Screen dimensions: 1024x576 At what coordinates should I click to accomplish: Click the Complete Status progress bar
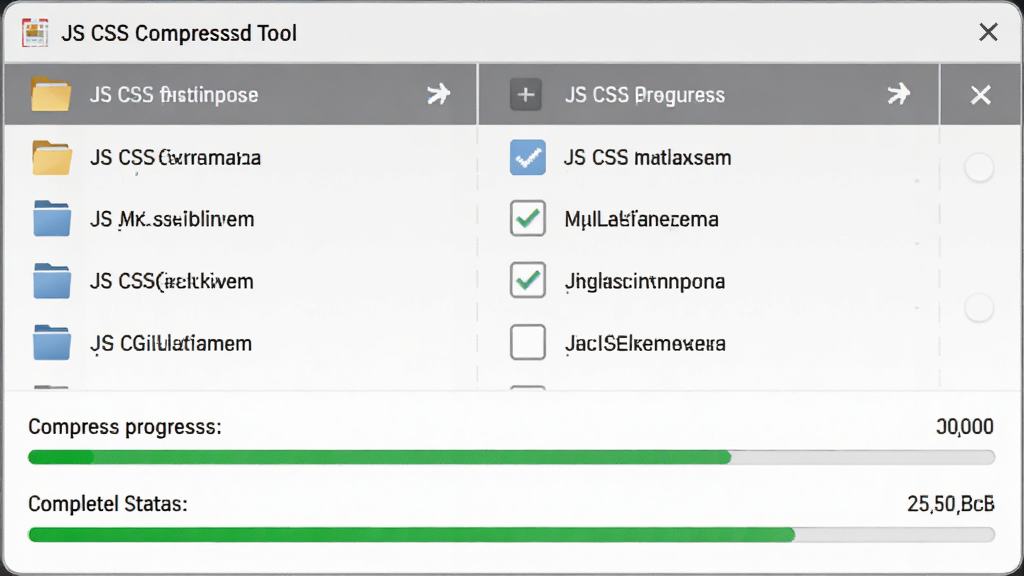(x=511, y=535)
